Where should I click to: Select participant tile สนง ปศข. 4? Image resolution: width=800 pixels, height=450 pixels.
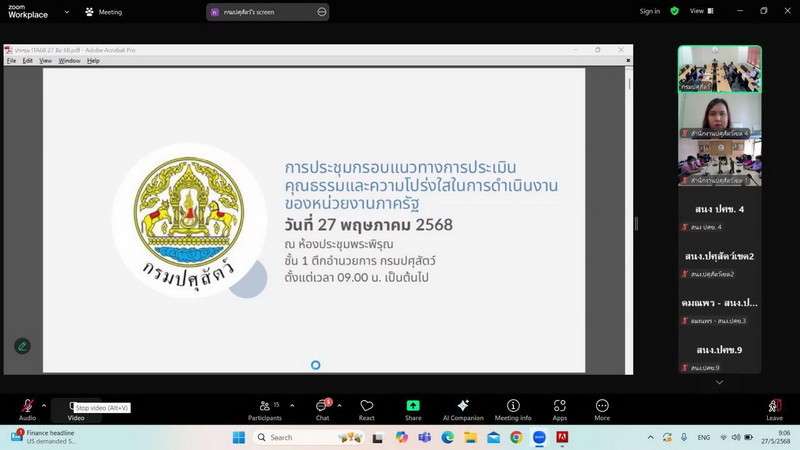click(719, 209)
